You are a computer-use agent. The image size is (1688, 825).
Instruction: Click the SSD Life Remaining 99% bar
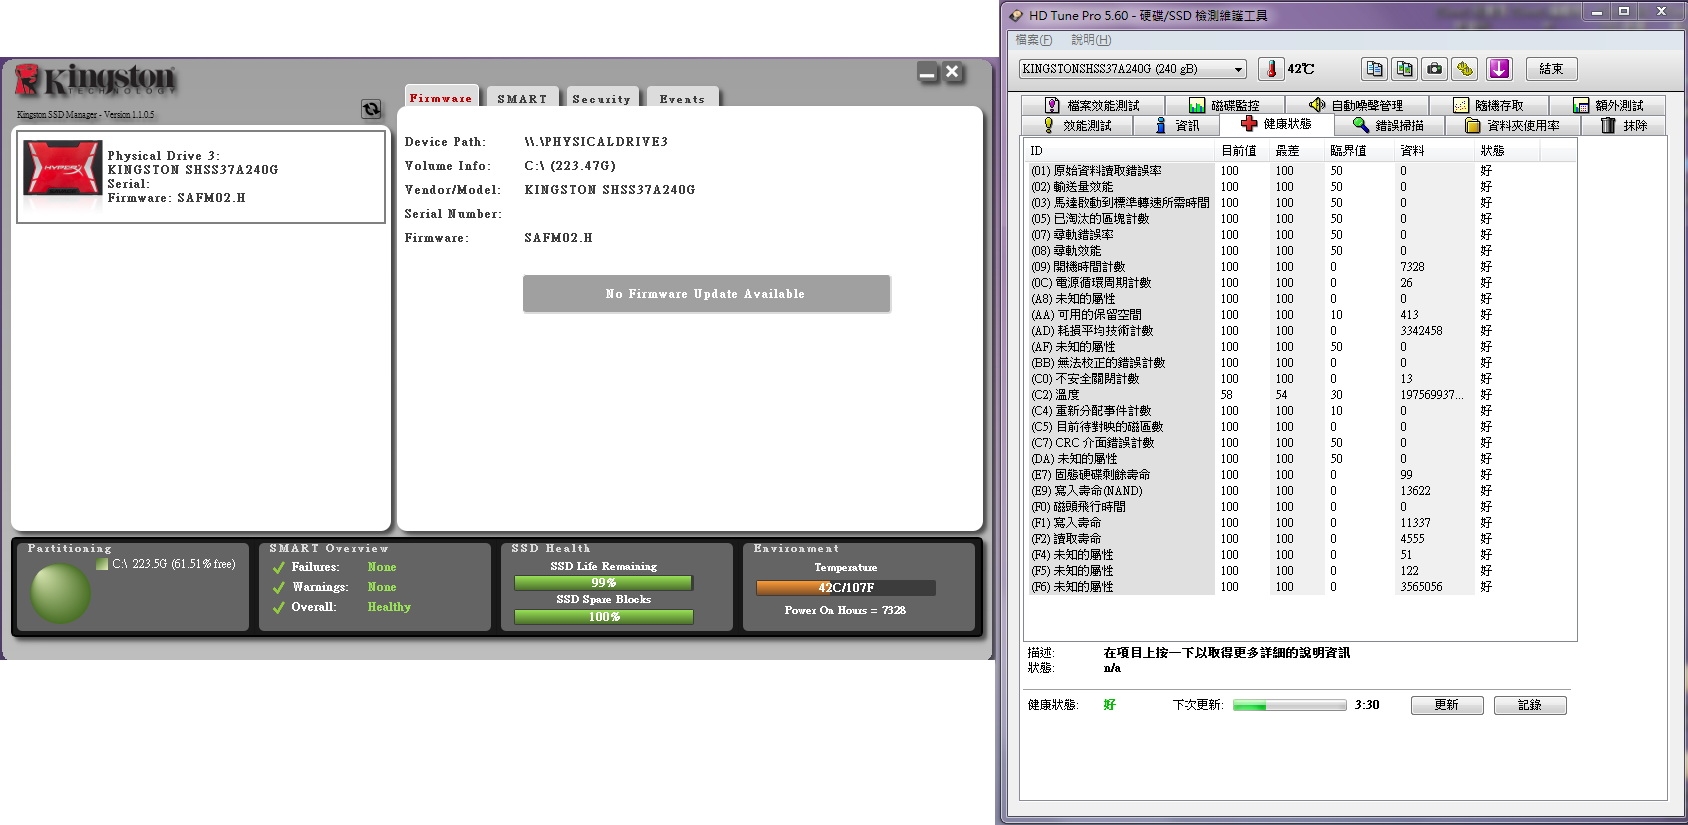[x=604, y=583]
